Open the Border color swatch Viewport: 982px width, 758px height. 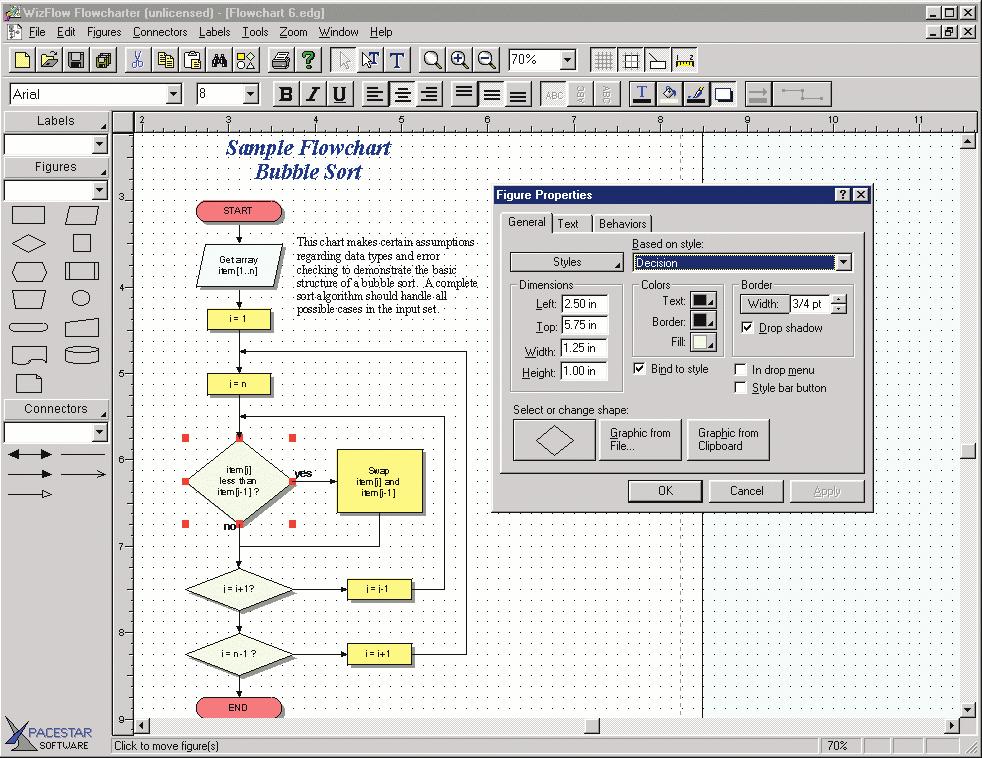(703, 321)
